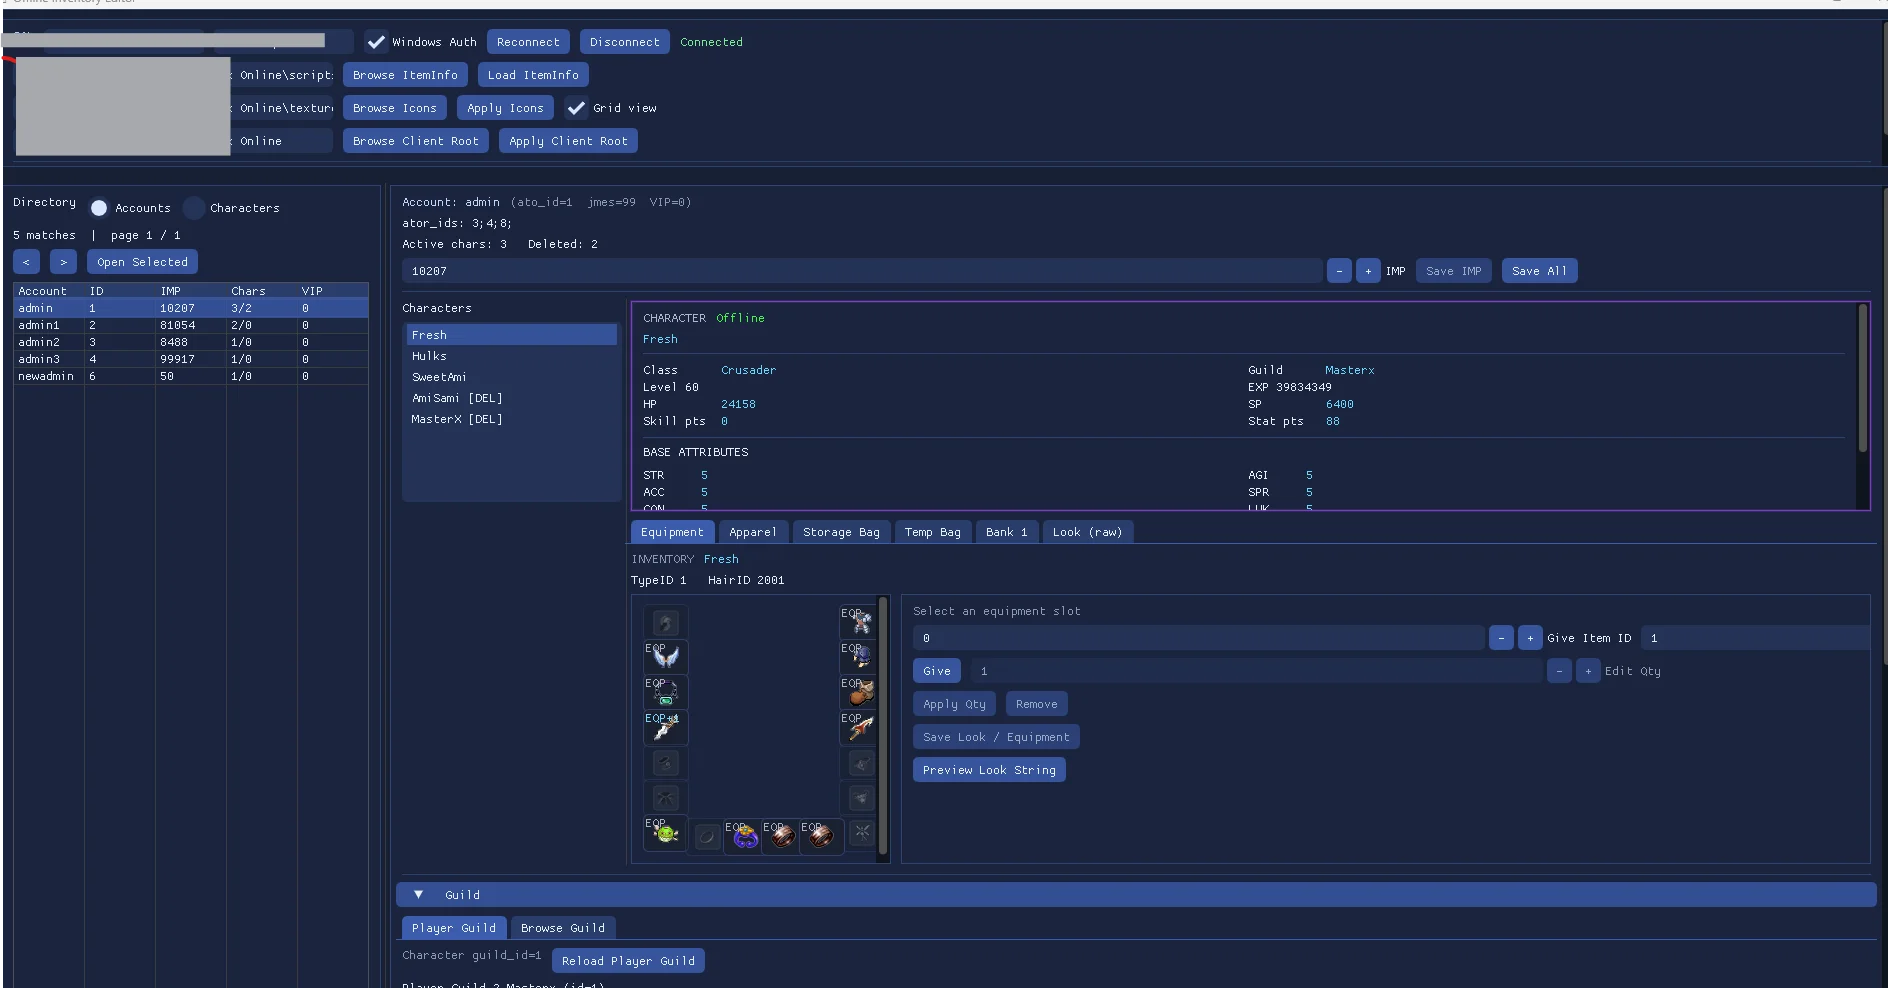
Task: Select the Accounts directory radio button
Action: 99,208
